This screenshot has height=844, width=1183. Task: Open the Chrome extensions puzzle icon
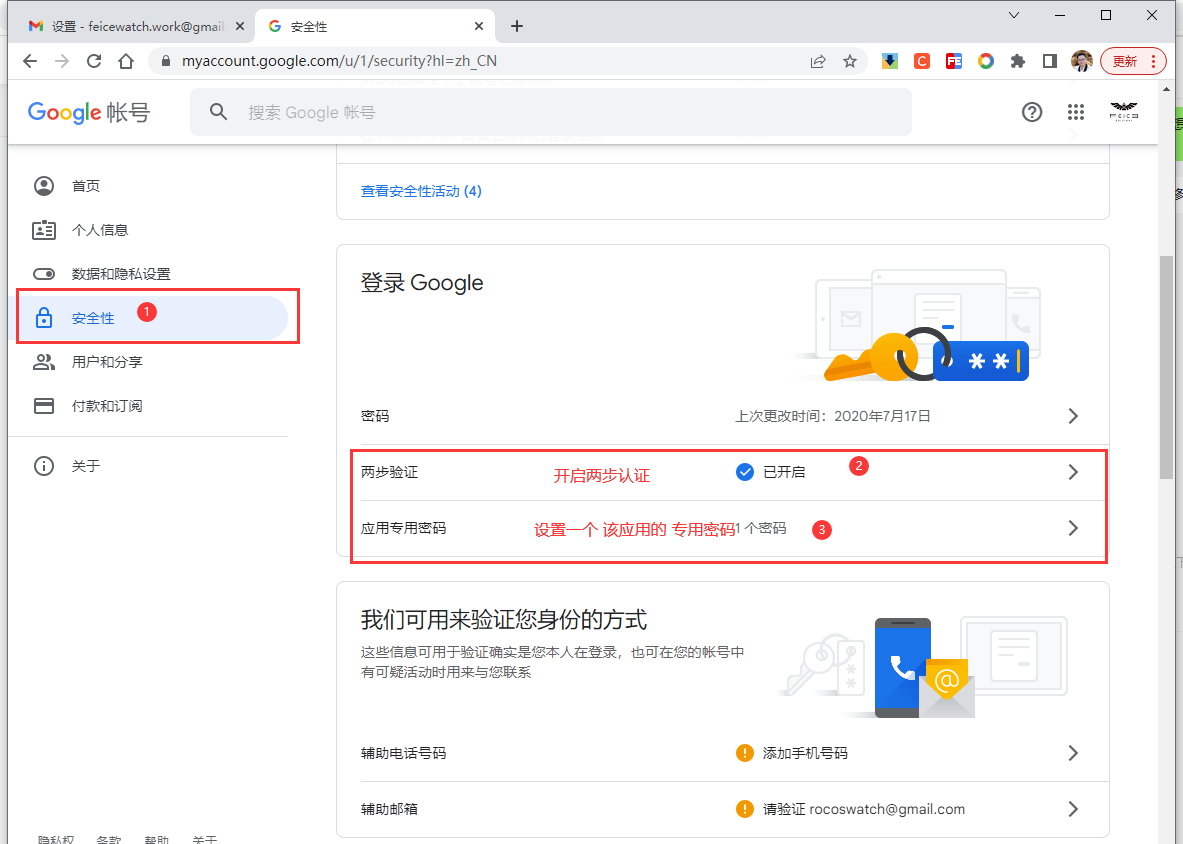(1018, 61)
